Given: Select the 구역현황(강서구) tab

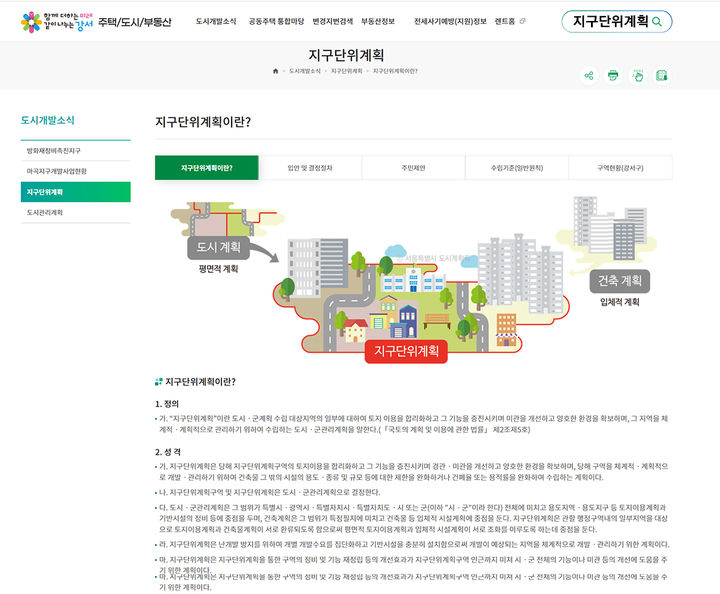Looking at the screenshot, I should coord(620,168).
